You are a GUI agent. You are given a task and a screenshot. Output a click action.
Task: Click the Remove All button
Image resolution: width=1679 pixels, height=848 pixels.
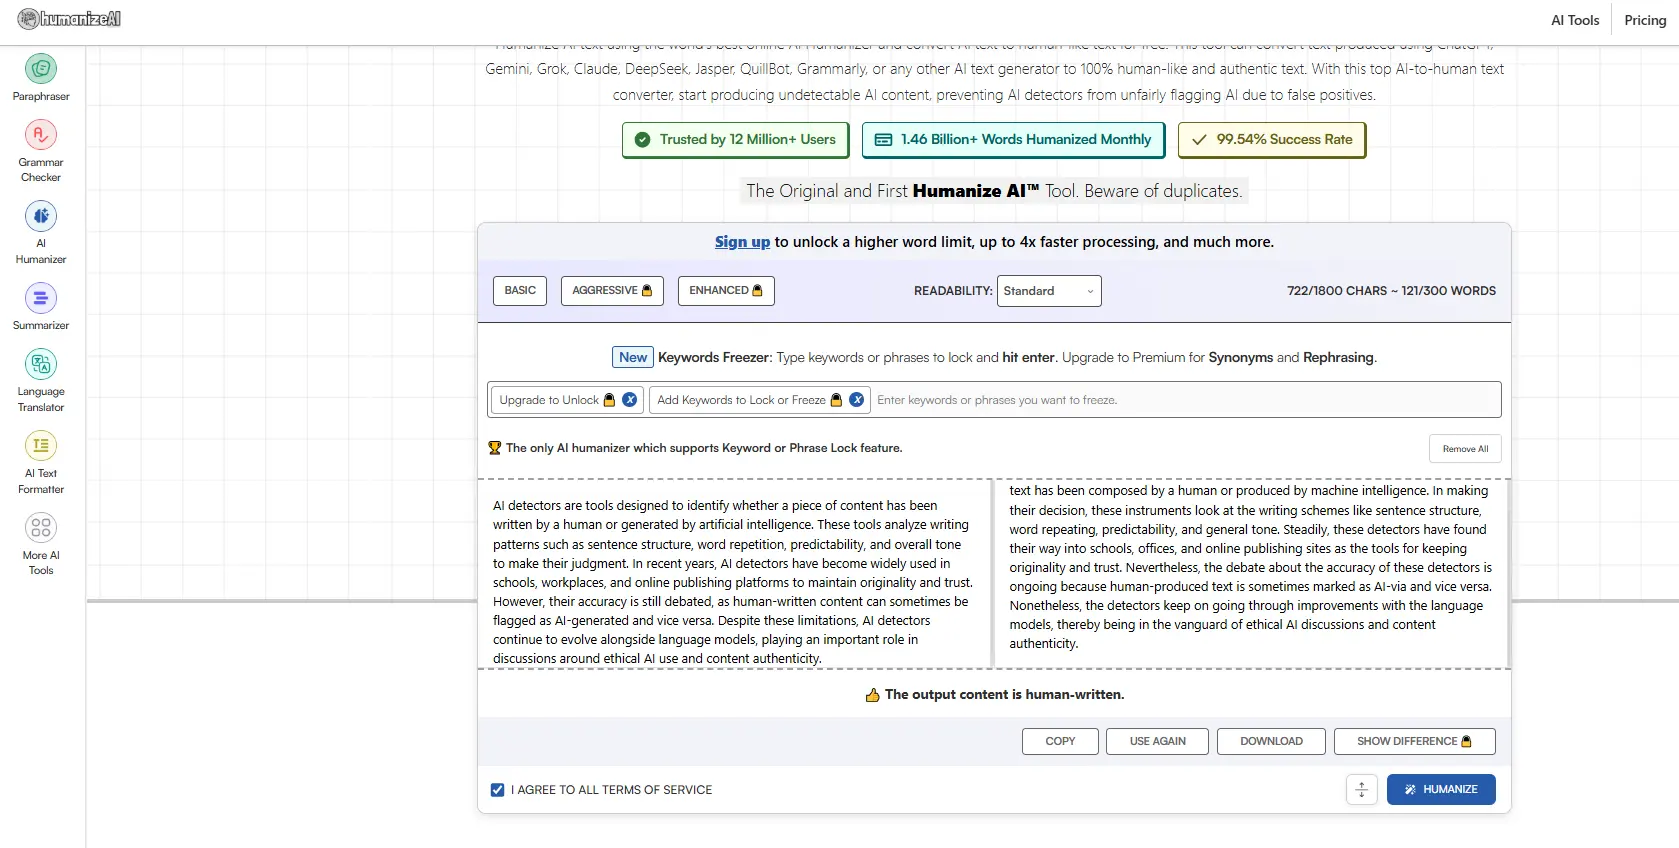[1465, 449]
